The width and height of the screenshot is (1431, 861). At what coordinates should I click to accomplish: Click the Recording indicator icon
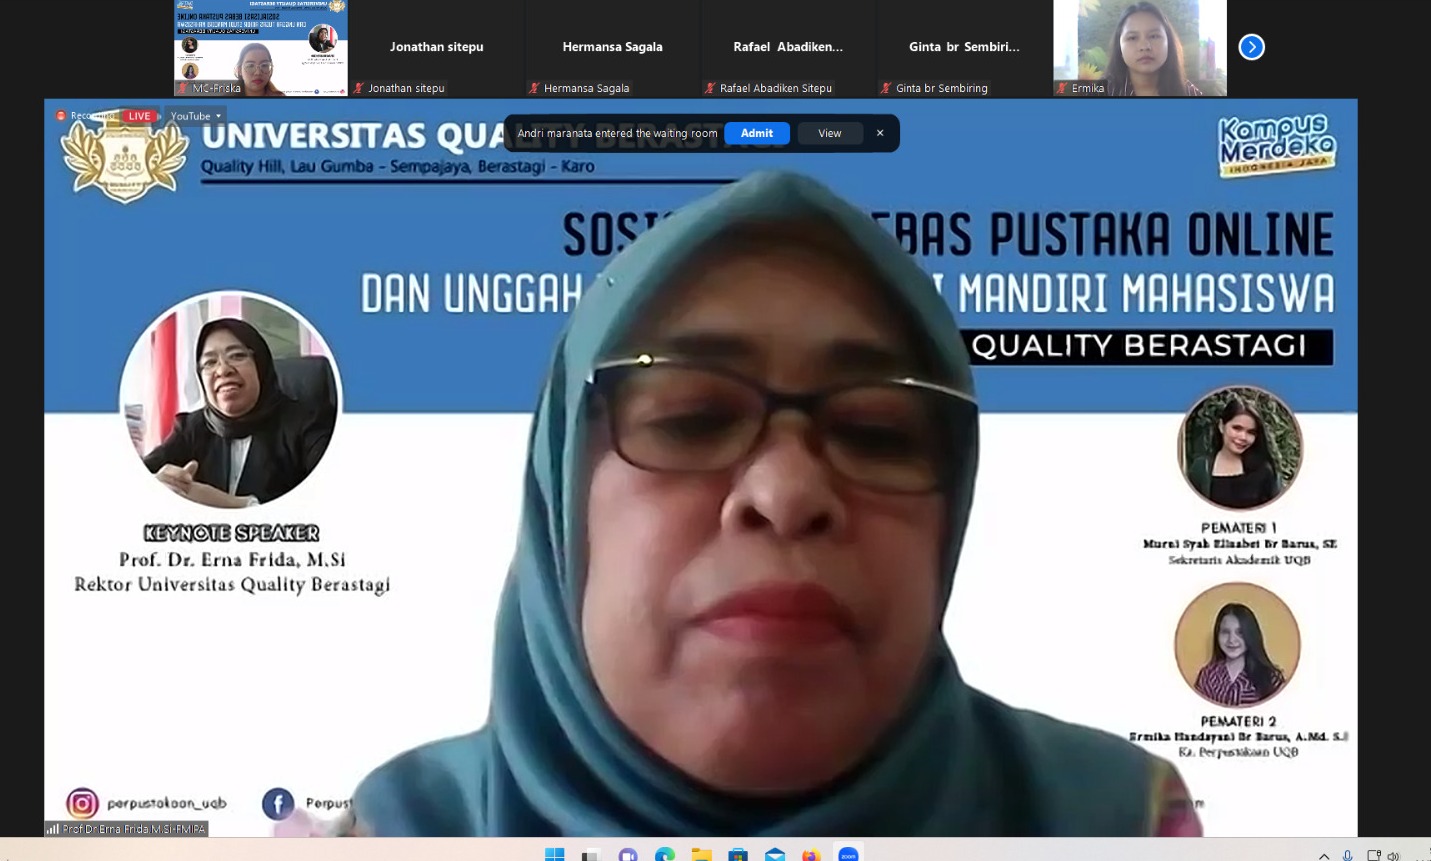(x=61, y=116)
